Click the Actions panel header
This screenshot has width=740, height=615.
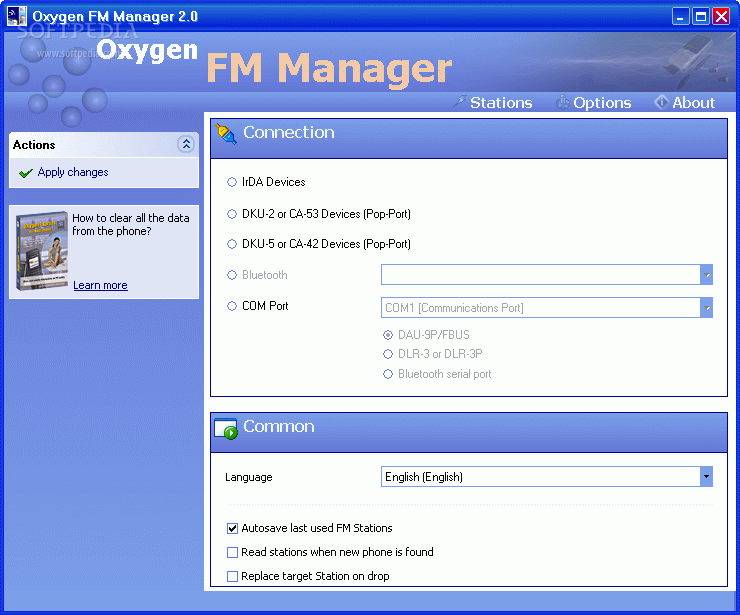[104, 145]
